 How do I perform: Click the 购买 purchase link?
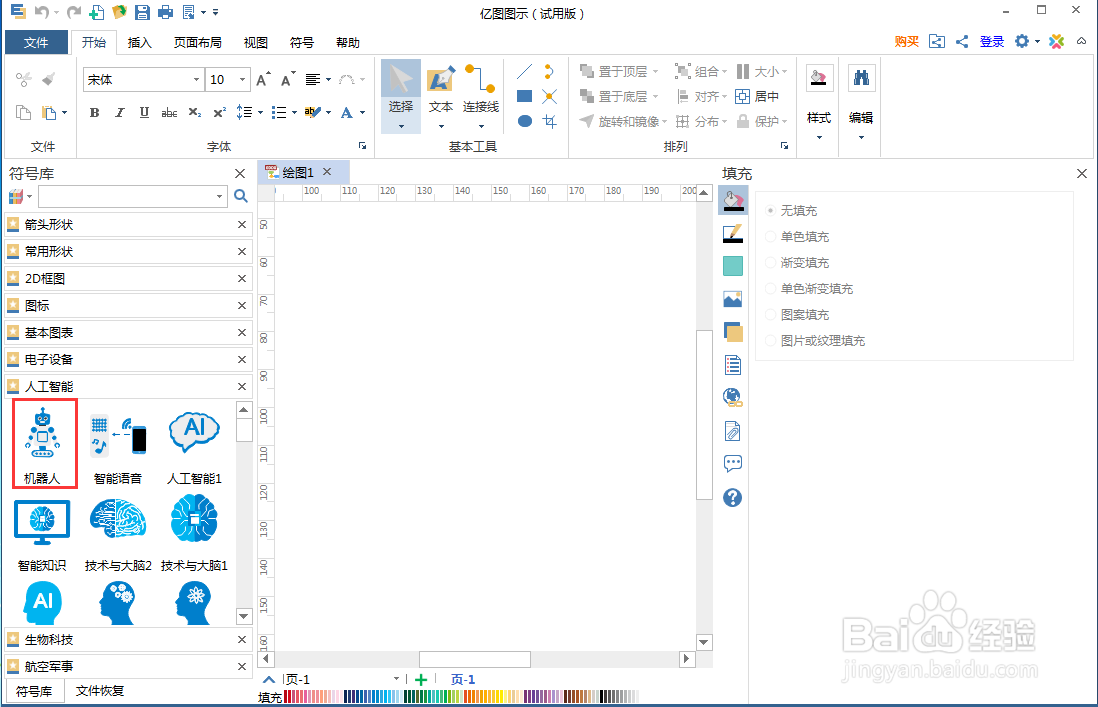(x=906, y=41)
